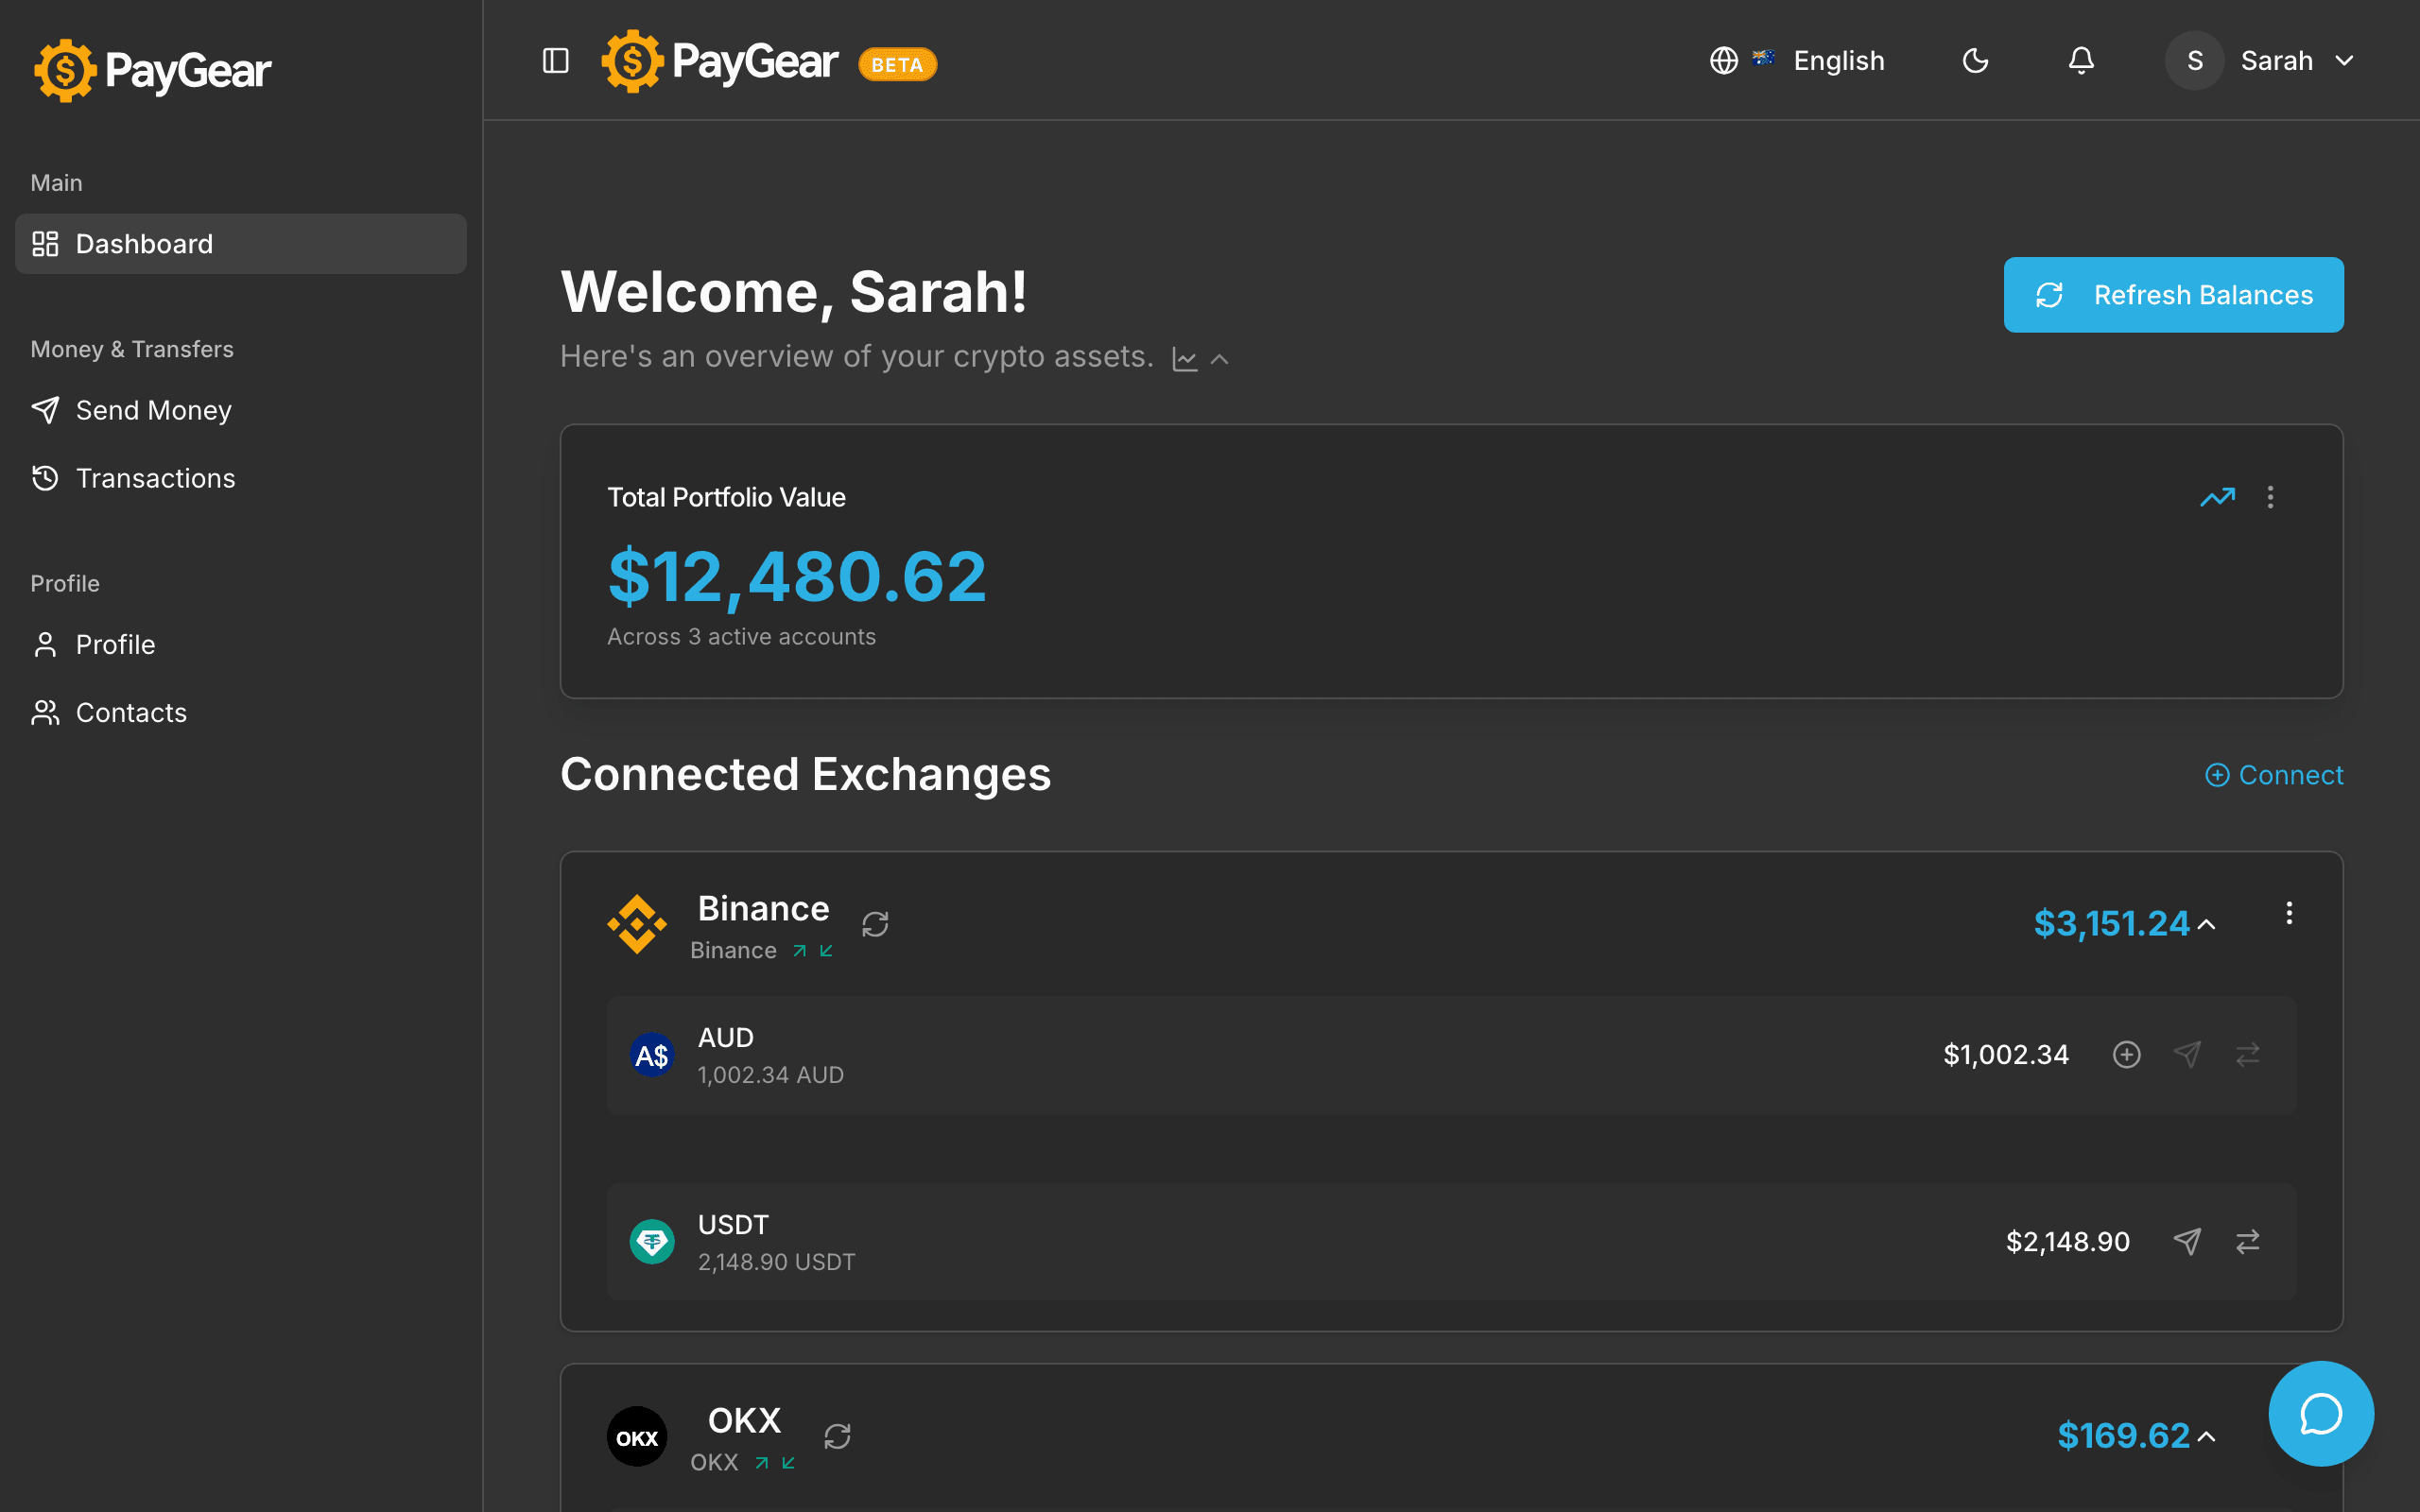
Task: Open English language selector
Action: [x=1797, y=61]
